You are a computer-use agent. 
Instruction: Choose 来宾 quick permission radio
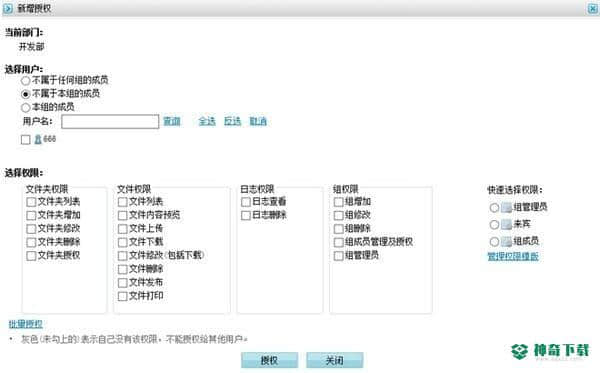click(494, 224)
